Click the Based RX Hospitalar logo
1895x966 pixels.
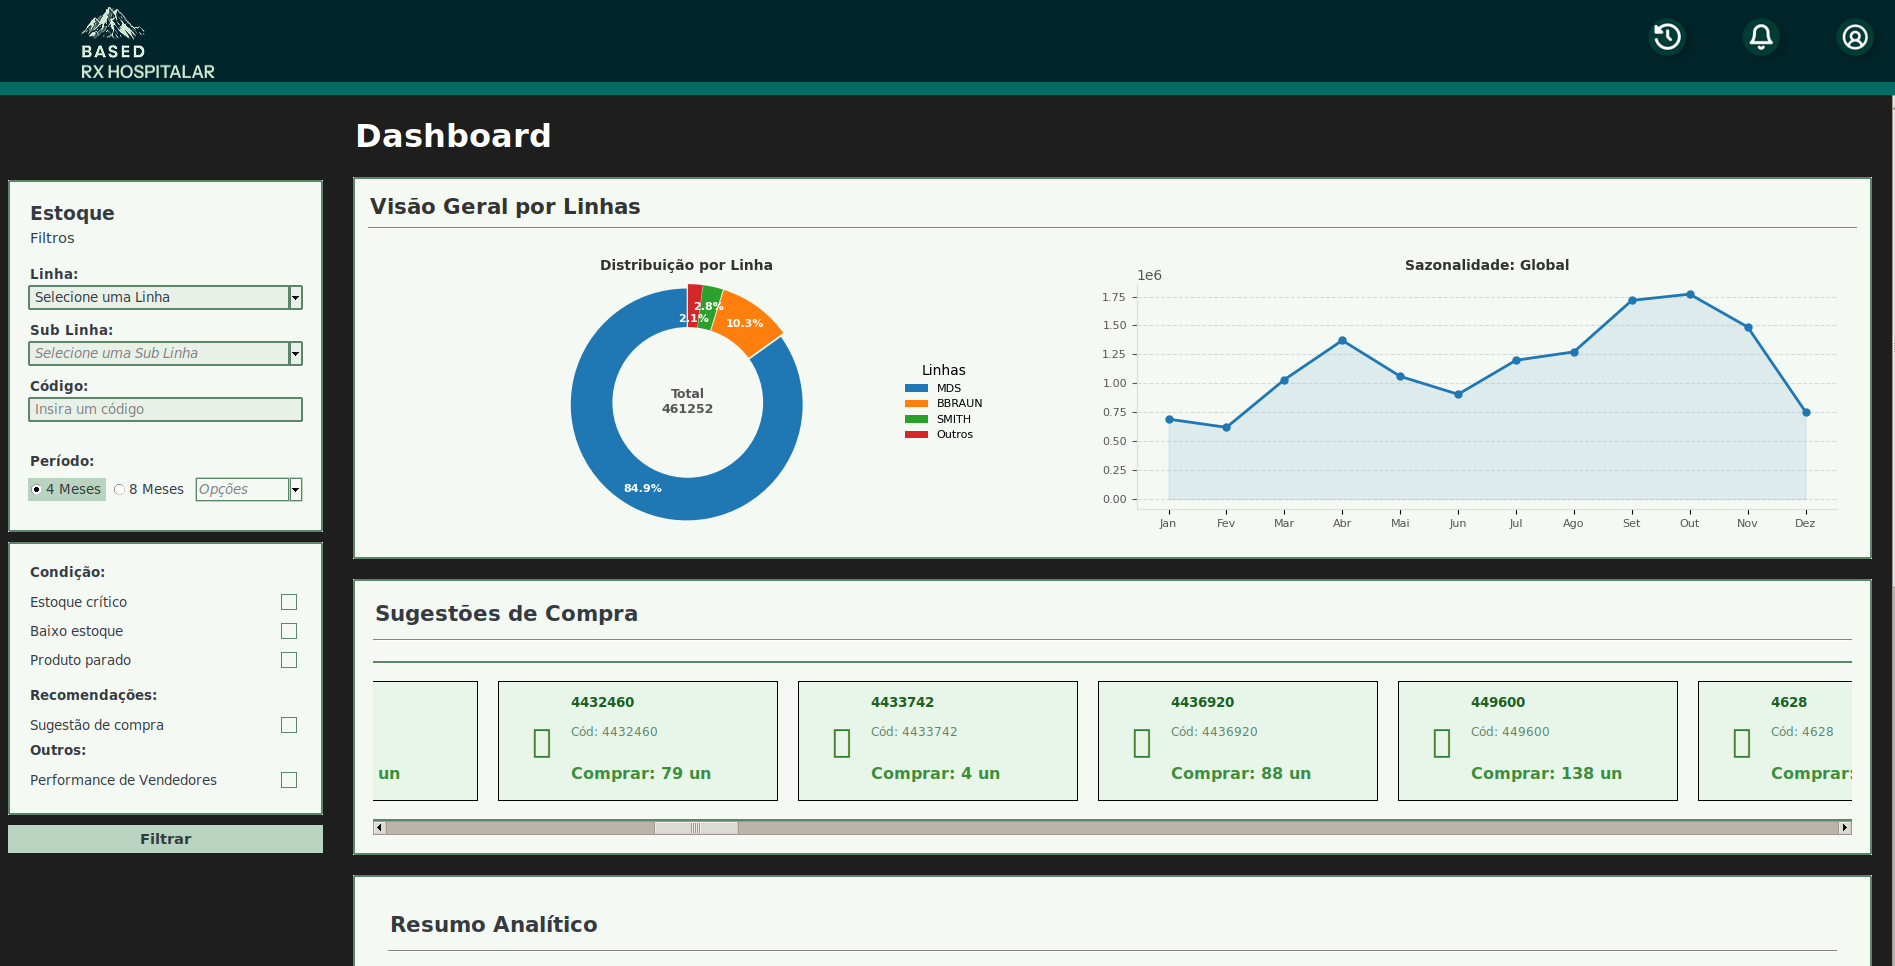[x=146, y=44]
